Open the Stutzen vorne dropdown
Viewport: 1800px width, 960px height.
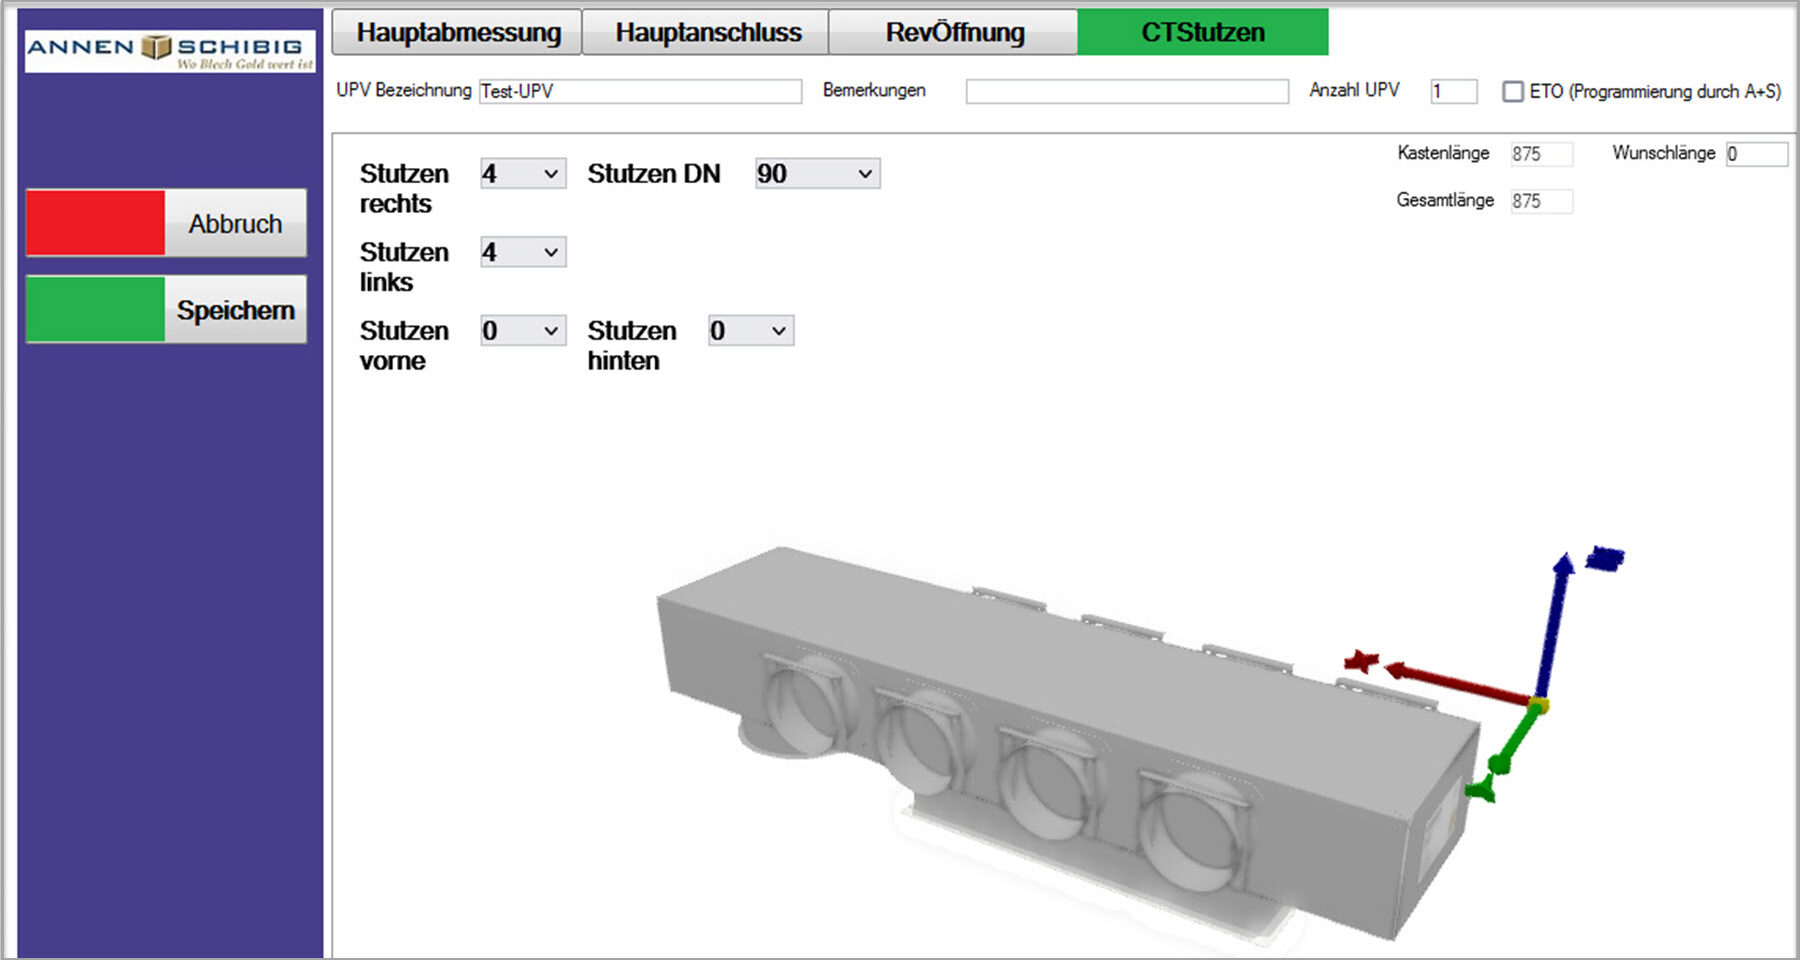[x=523, y=331]
